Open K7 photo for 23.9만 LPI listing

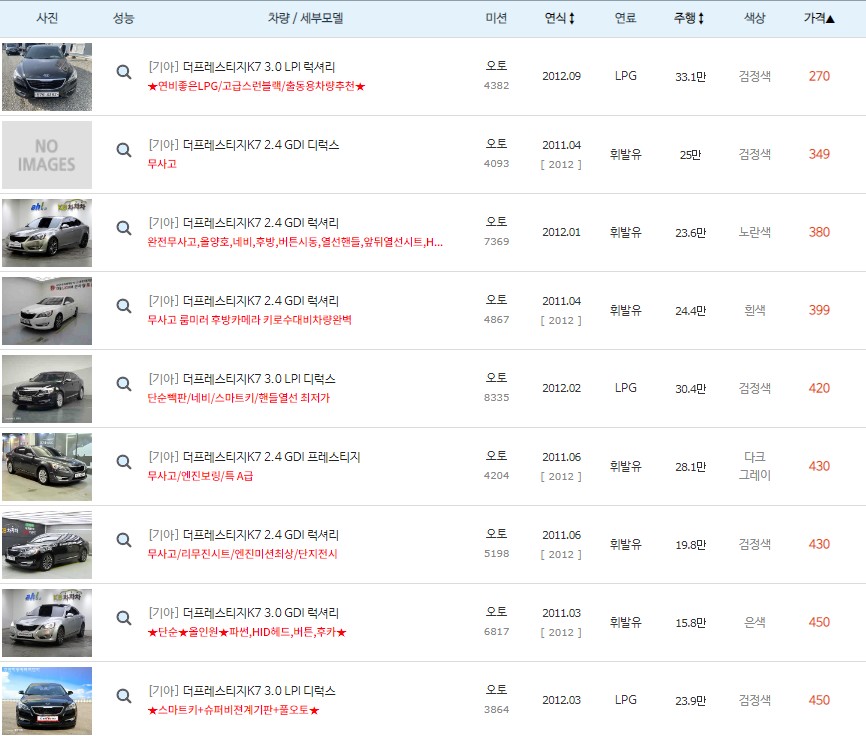click(x=47, y=701)
